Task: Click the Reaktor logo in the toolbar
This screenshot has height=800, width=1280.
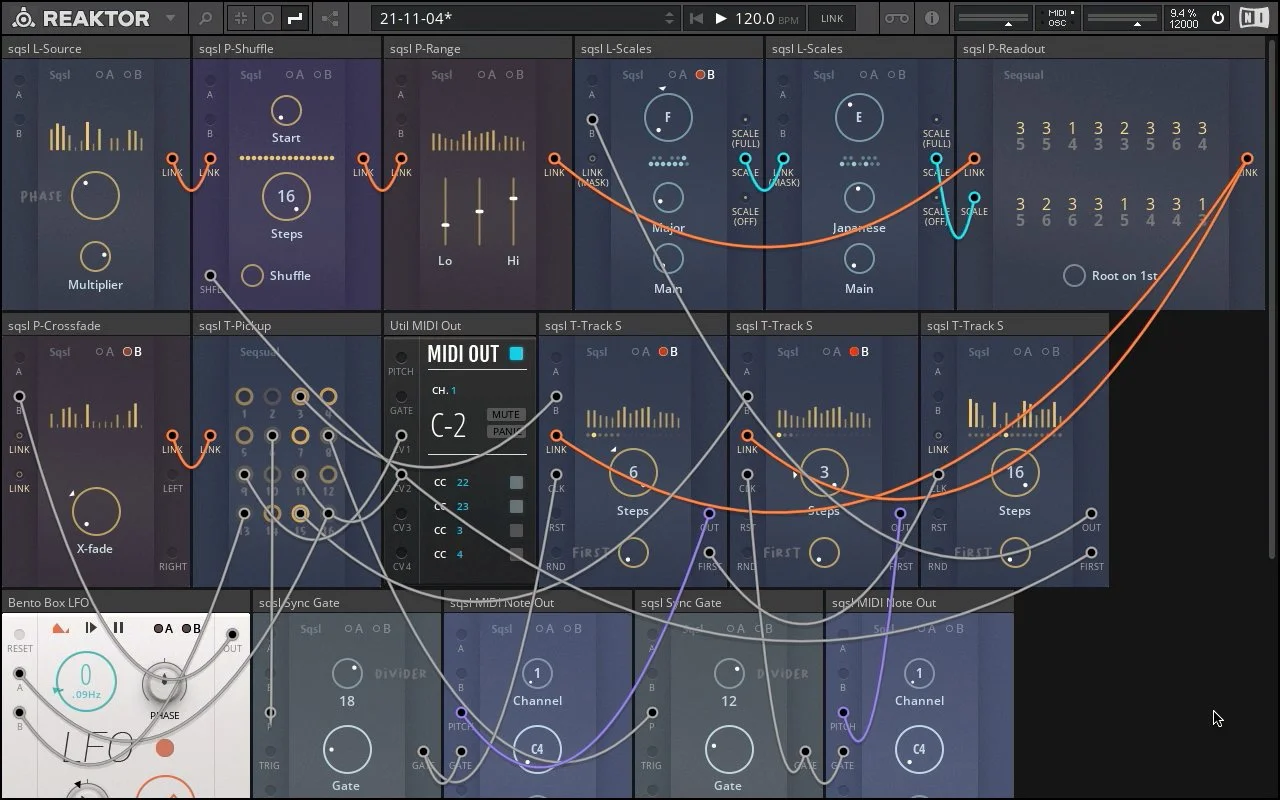Action: pos(82,18)
